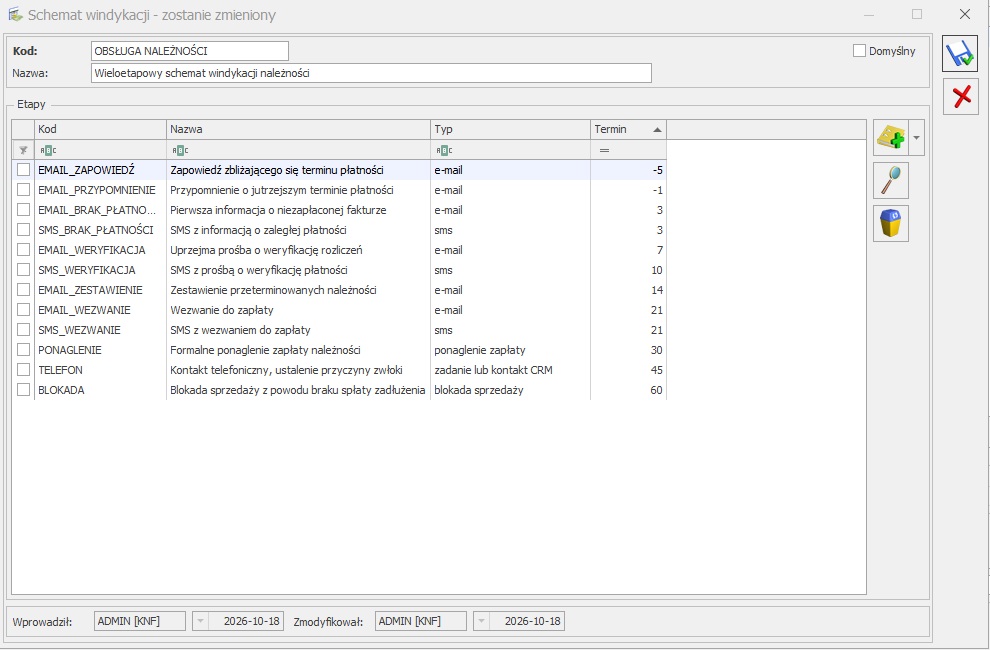Mark the BLOKADA row checkbox

point(23,390)
